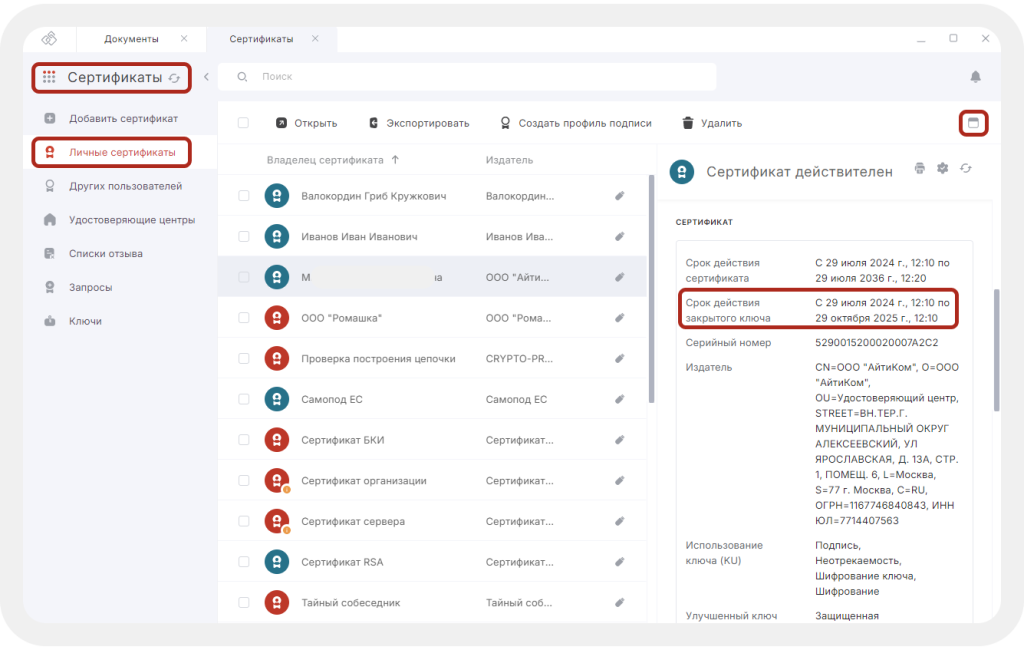Click details panel vertical scrollbar
Viewport: 1024px width, 650px height.
coord(997,349)
